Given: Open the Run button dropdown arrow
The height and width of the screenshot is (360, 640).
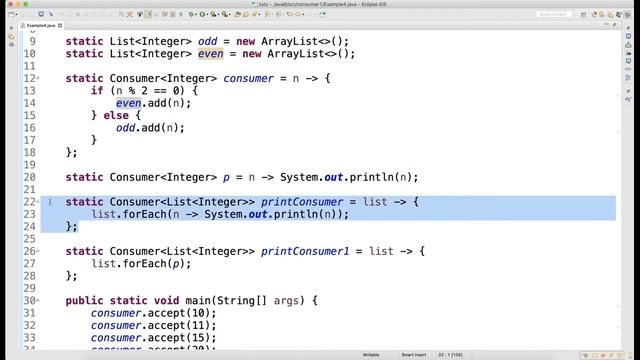Looking at the screenshot, I should 207,14.
